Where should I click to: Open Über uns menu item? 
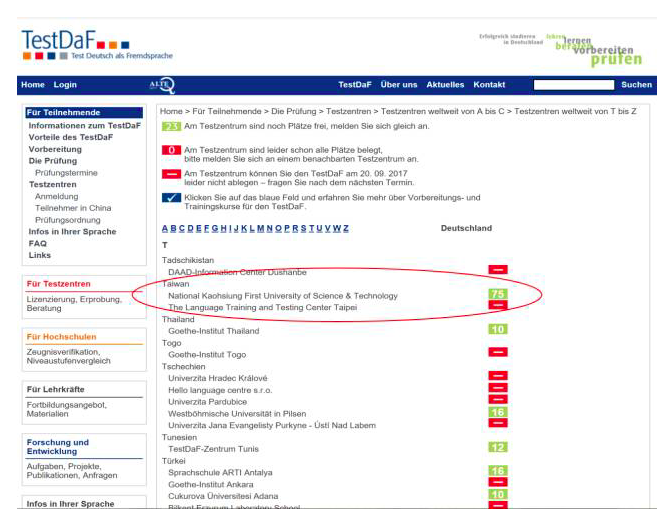[399, 85]
